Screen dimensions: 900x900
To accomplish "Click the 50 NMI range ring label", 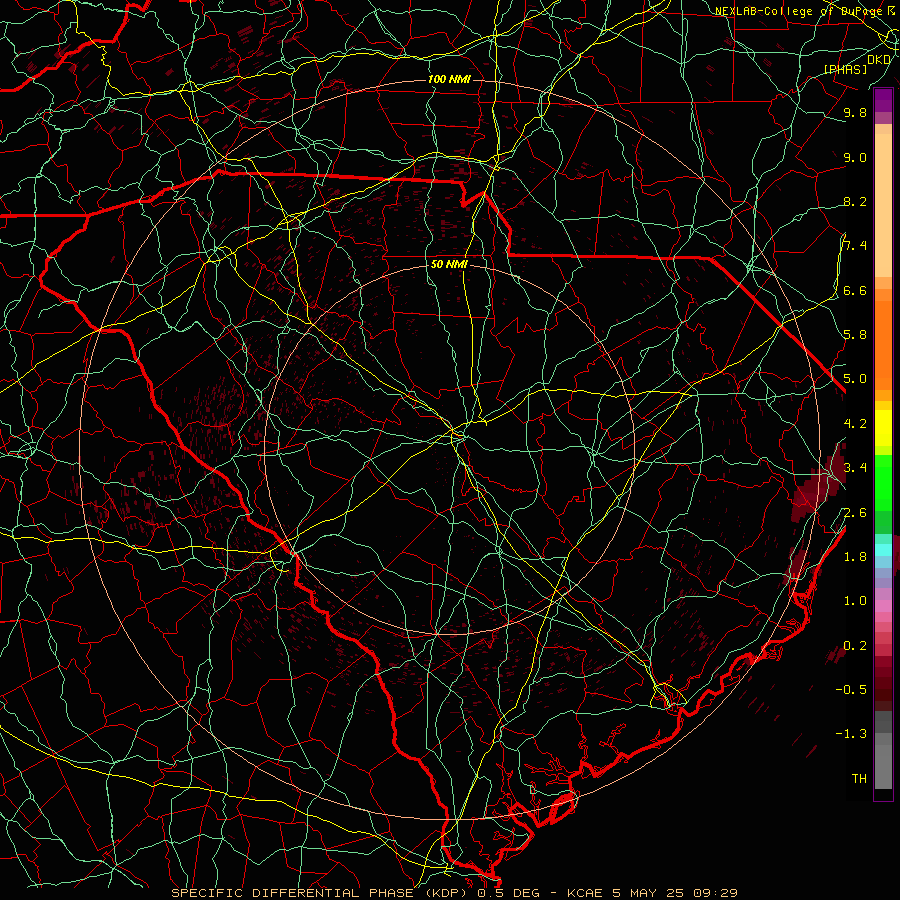I will pos(449,264).
